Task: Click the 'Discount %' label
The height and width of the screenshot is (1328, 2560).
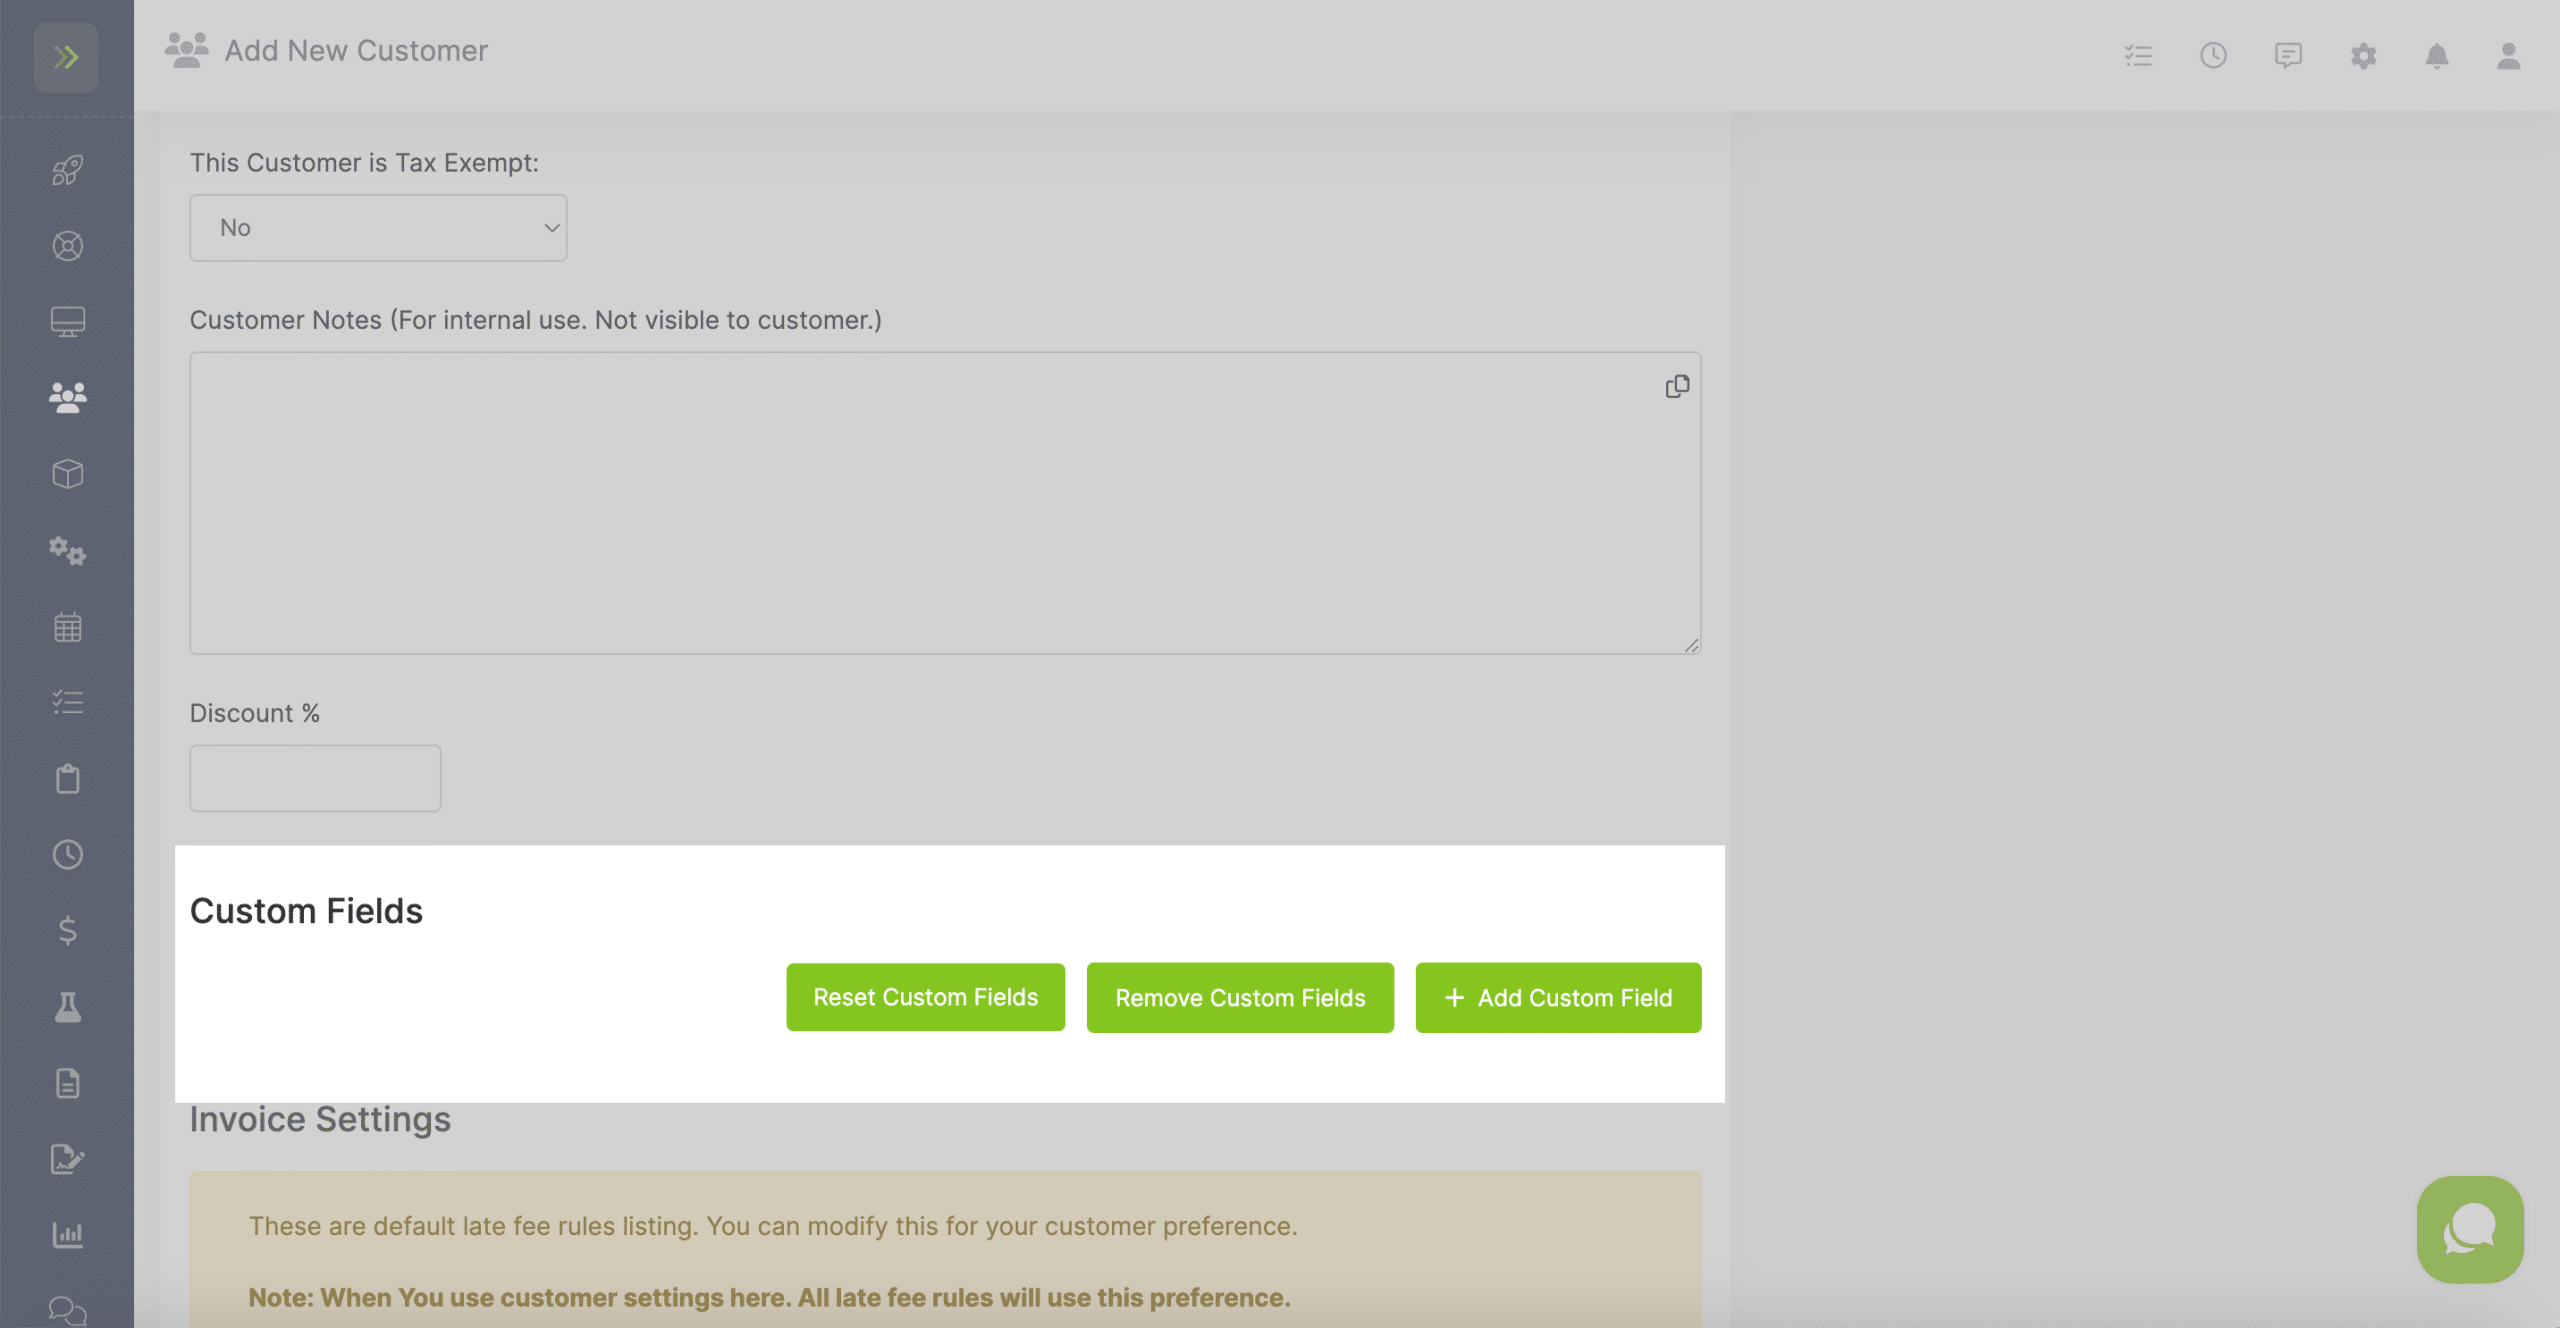Action: point(255,713)
